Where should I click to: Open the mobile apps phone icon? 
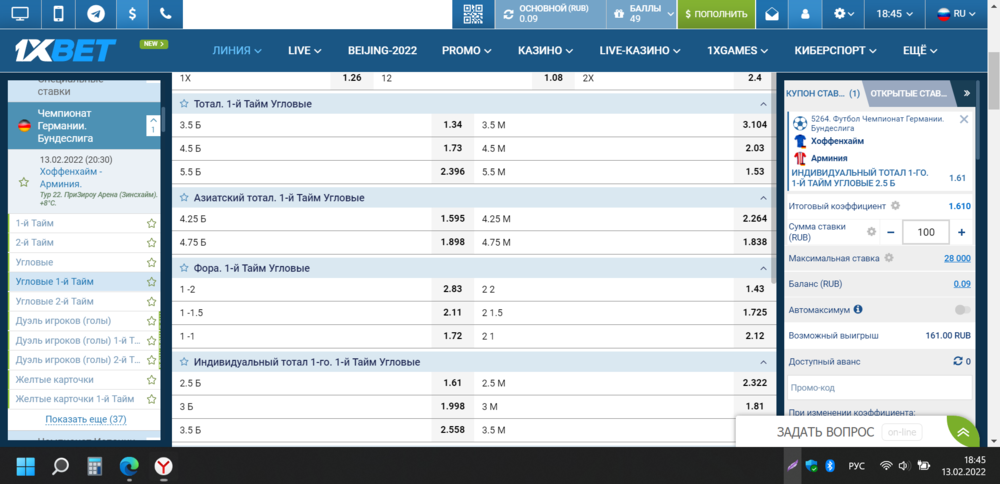pos(59,14)
